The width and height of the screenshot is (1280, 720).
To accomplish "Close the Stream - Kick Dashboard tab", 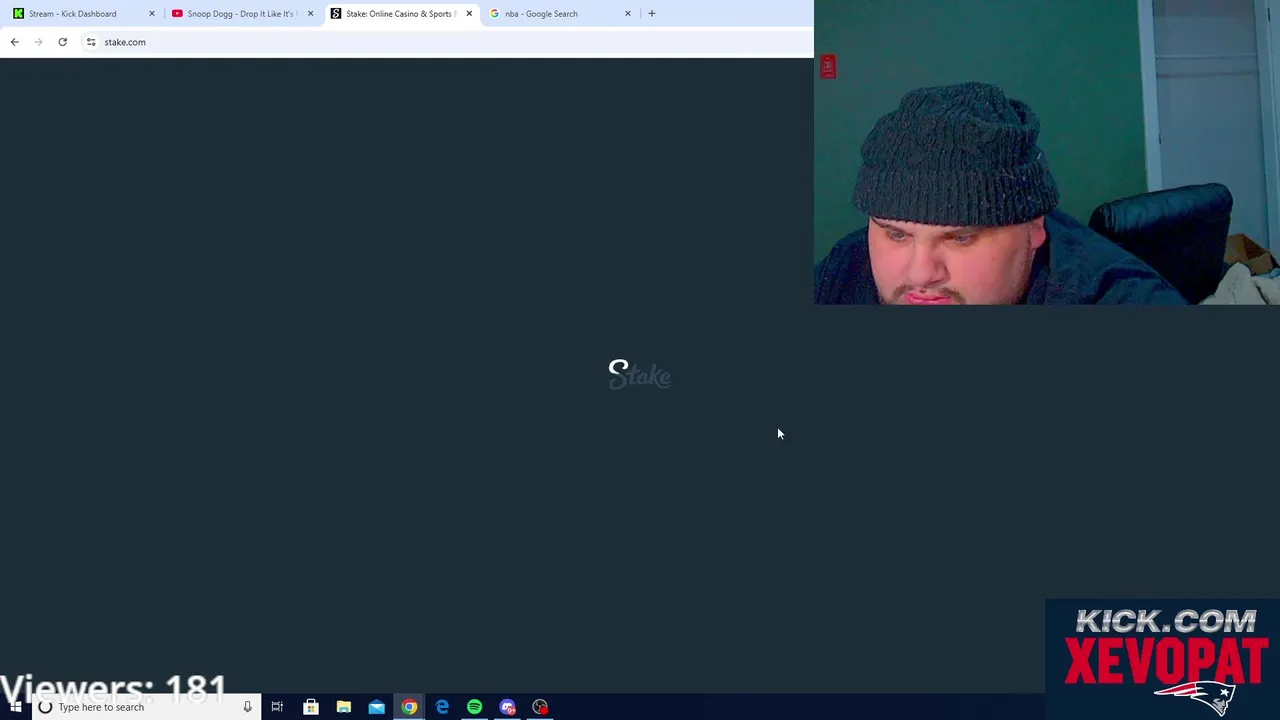I will point(152,14).
